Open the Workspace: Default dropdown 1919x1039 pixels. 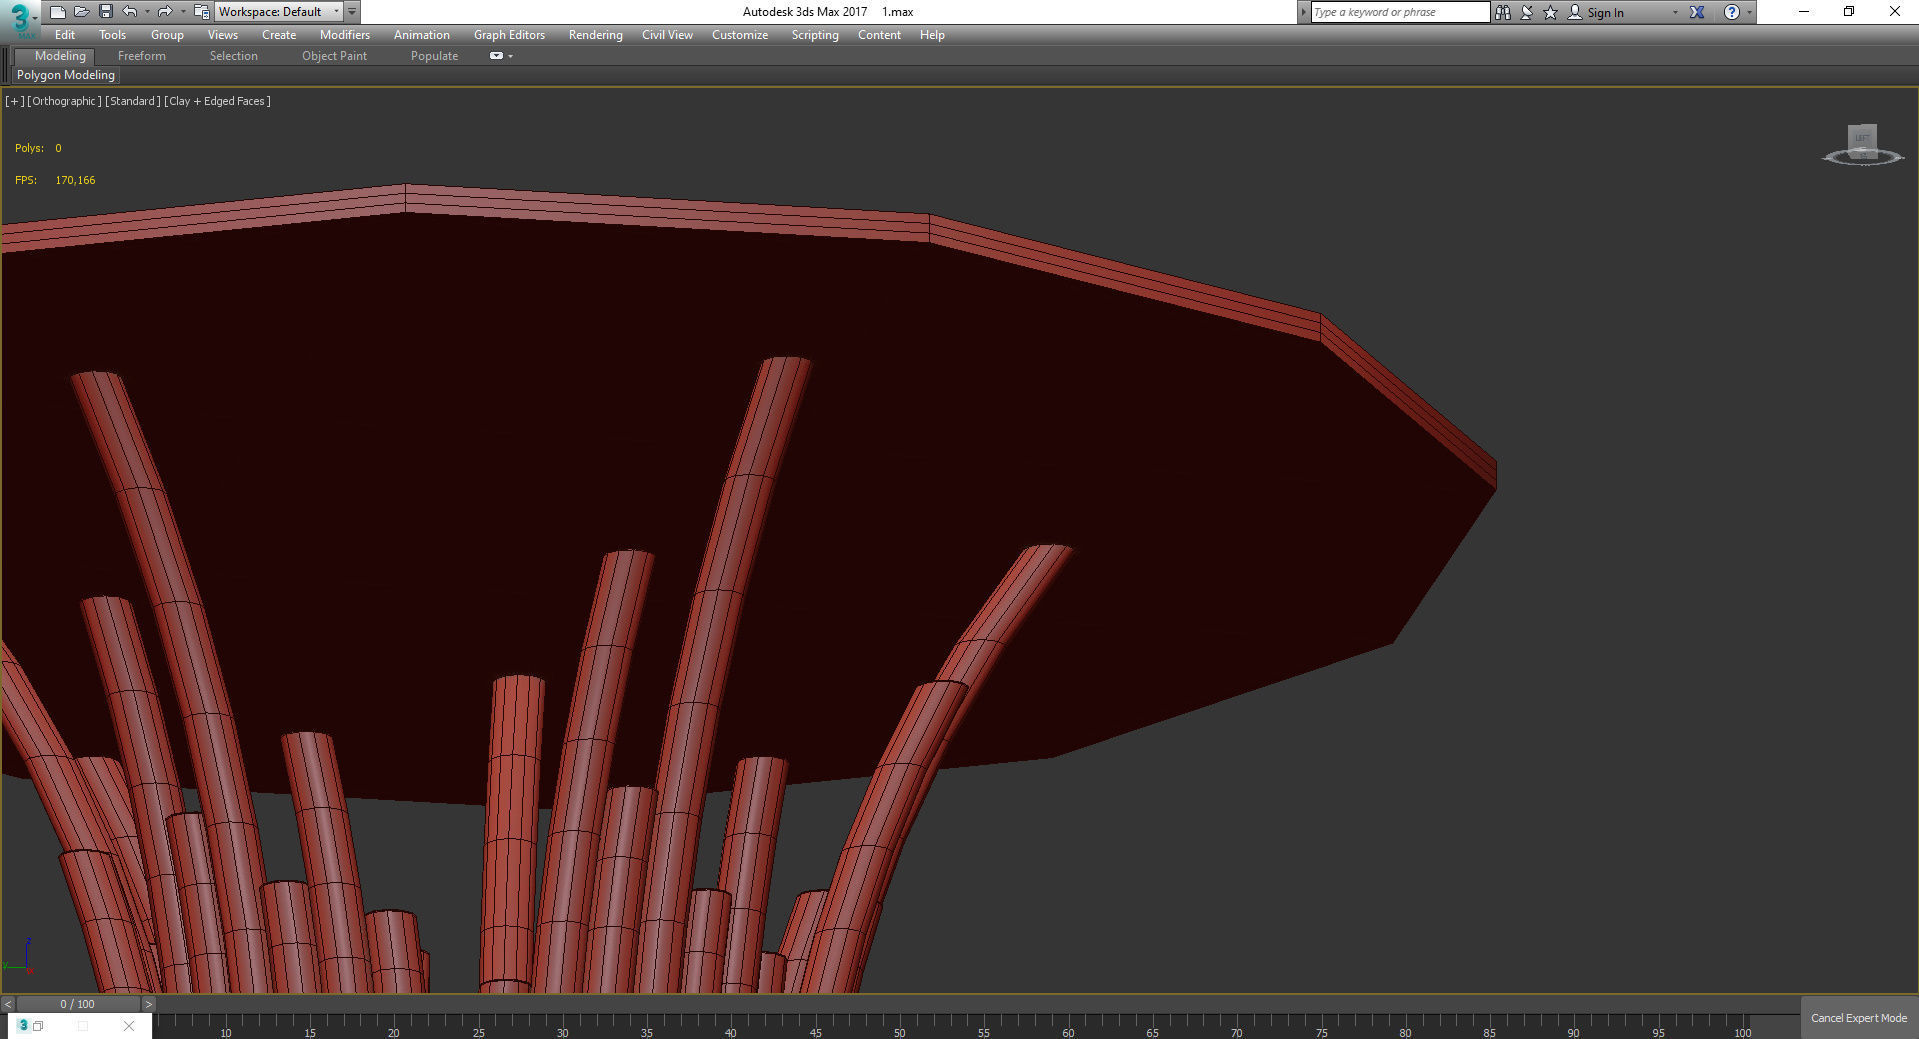279,12
